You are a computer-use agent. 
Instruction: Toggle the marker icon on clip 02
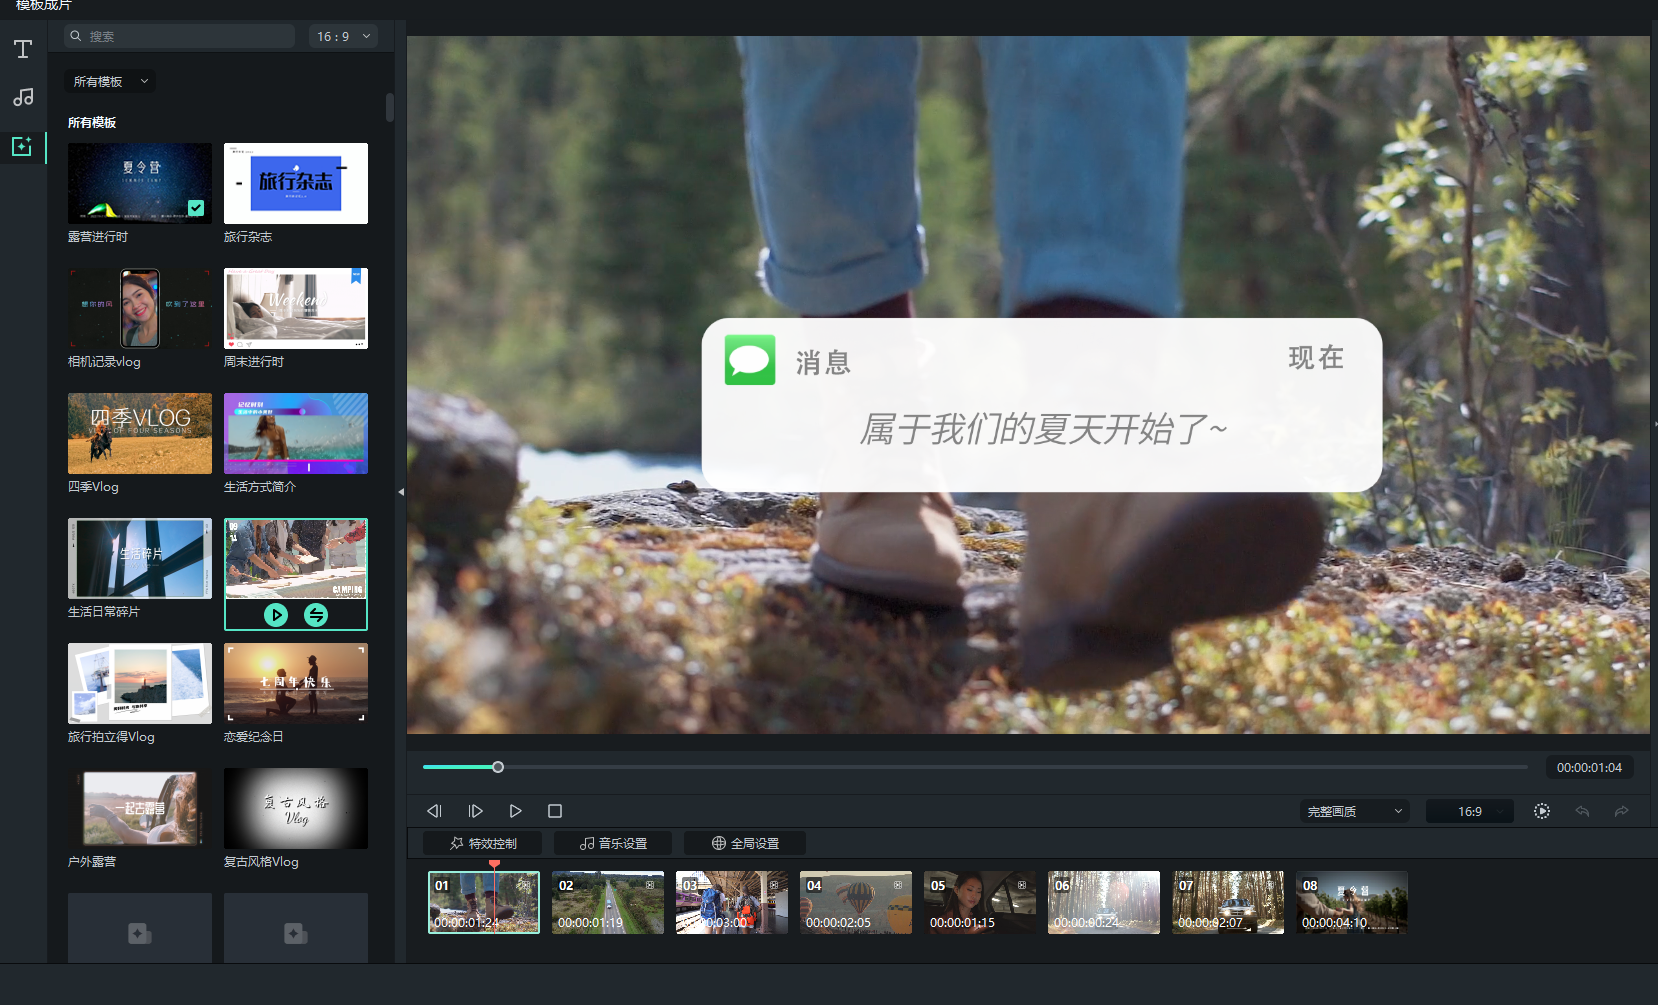click(650, 885)
